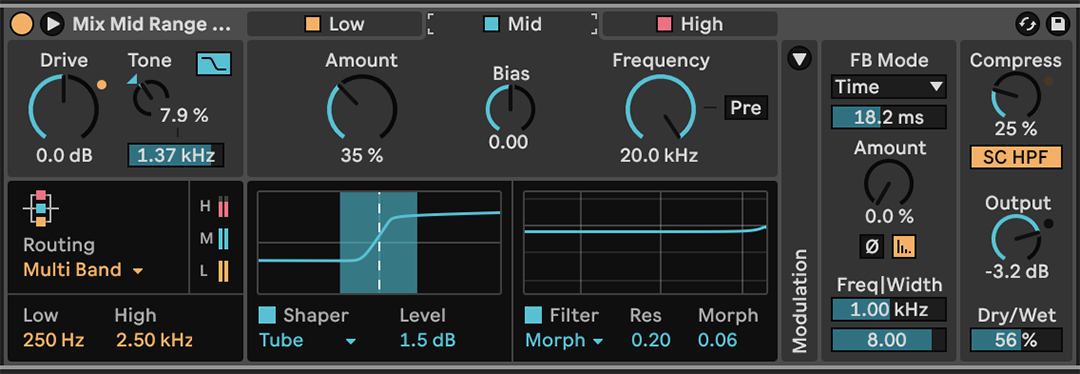
Task: Click the orange Drive indicator dot
Action: [102, 85]
